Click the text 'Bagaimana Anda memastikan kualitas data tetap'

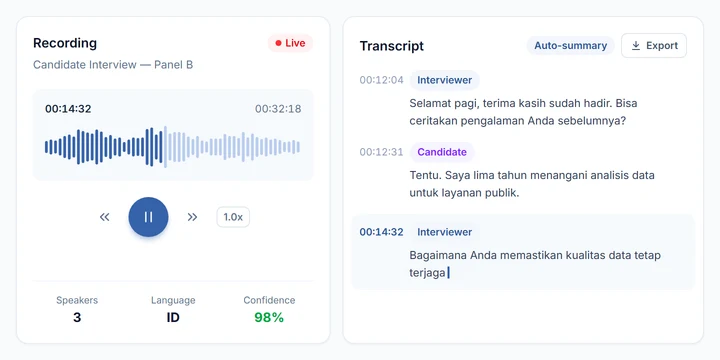[x=535, y=255]
